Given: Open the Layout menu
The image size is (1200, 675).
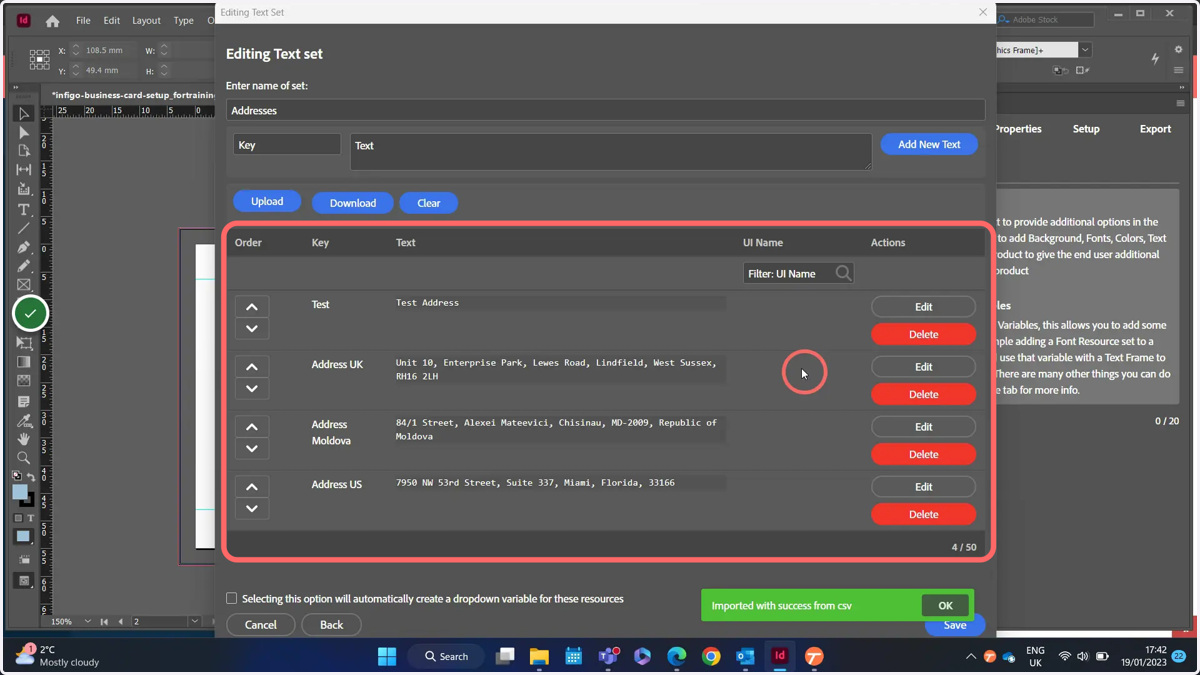Looking at the screenshot, I should pos(146,20).
